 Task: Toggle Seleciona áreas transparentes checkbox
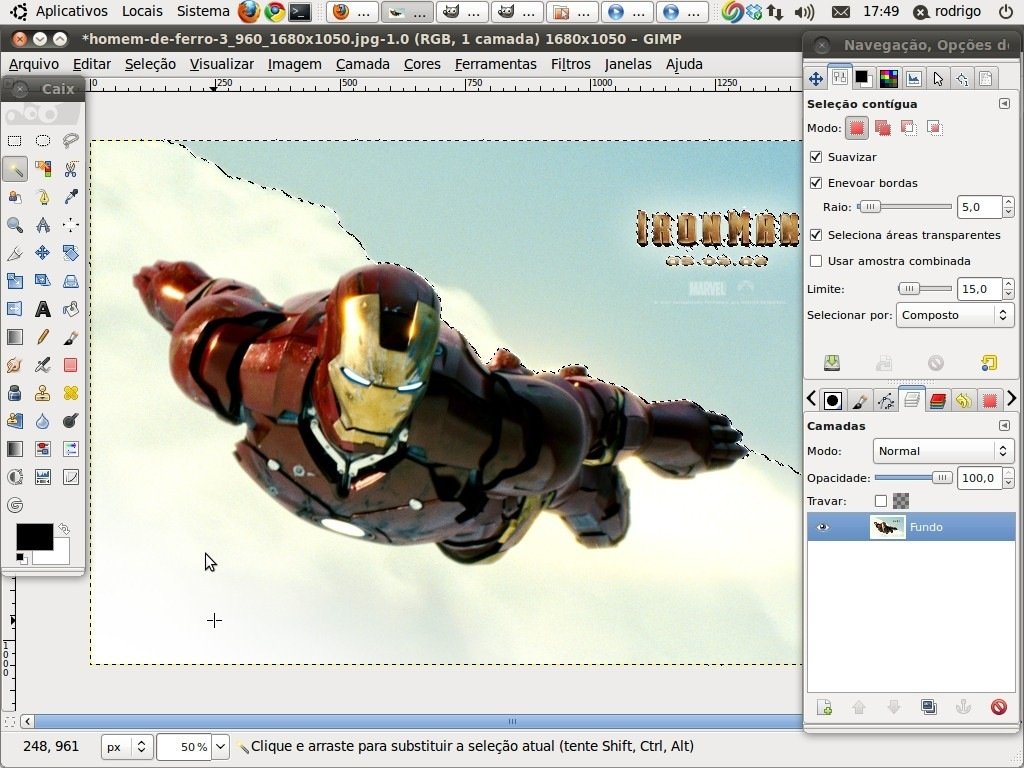pos(816,234)
